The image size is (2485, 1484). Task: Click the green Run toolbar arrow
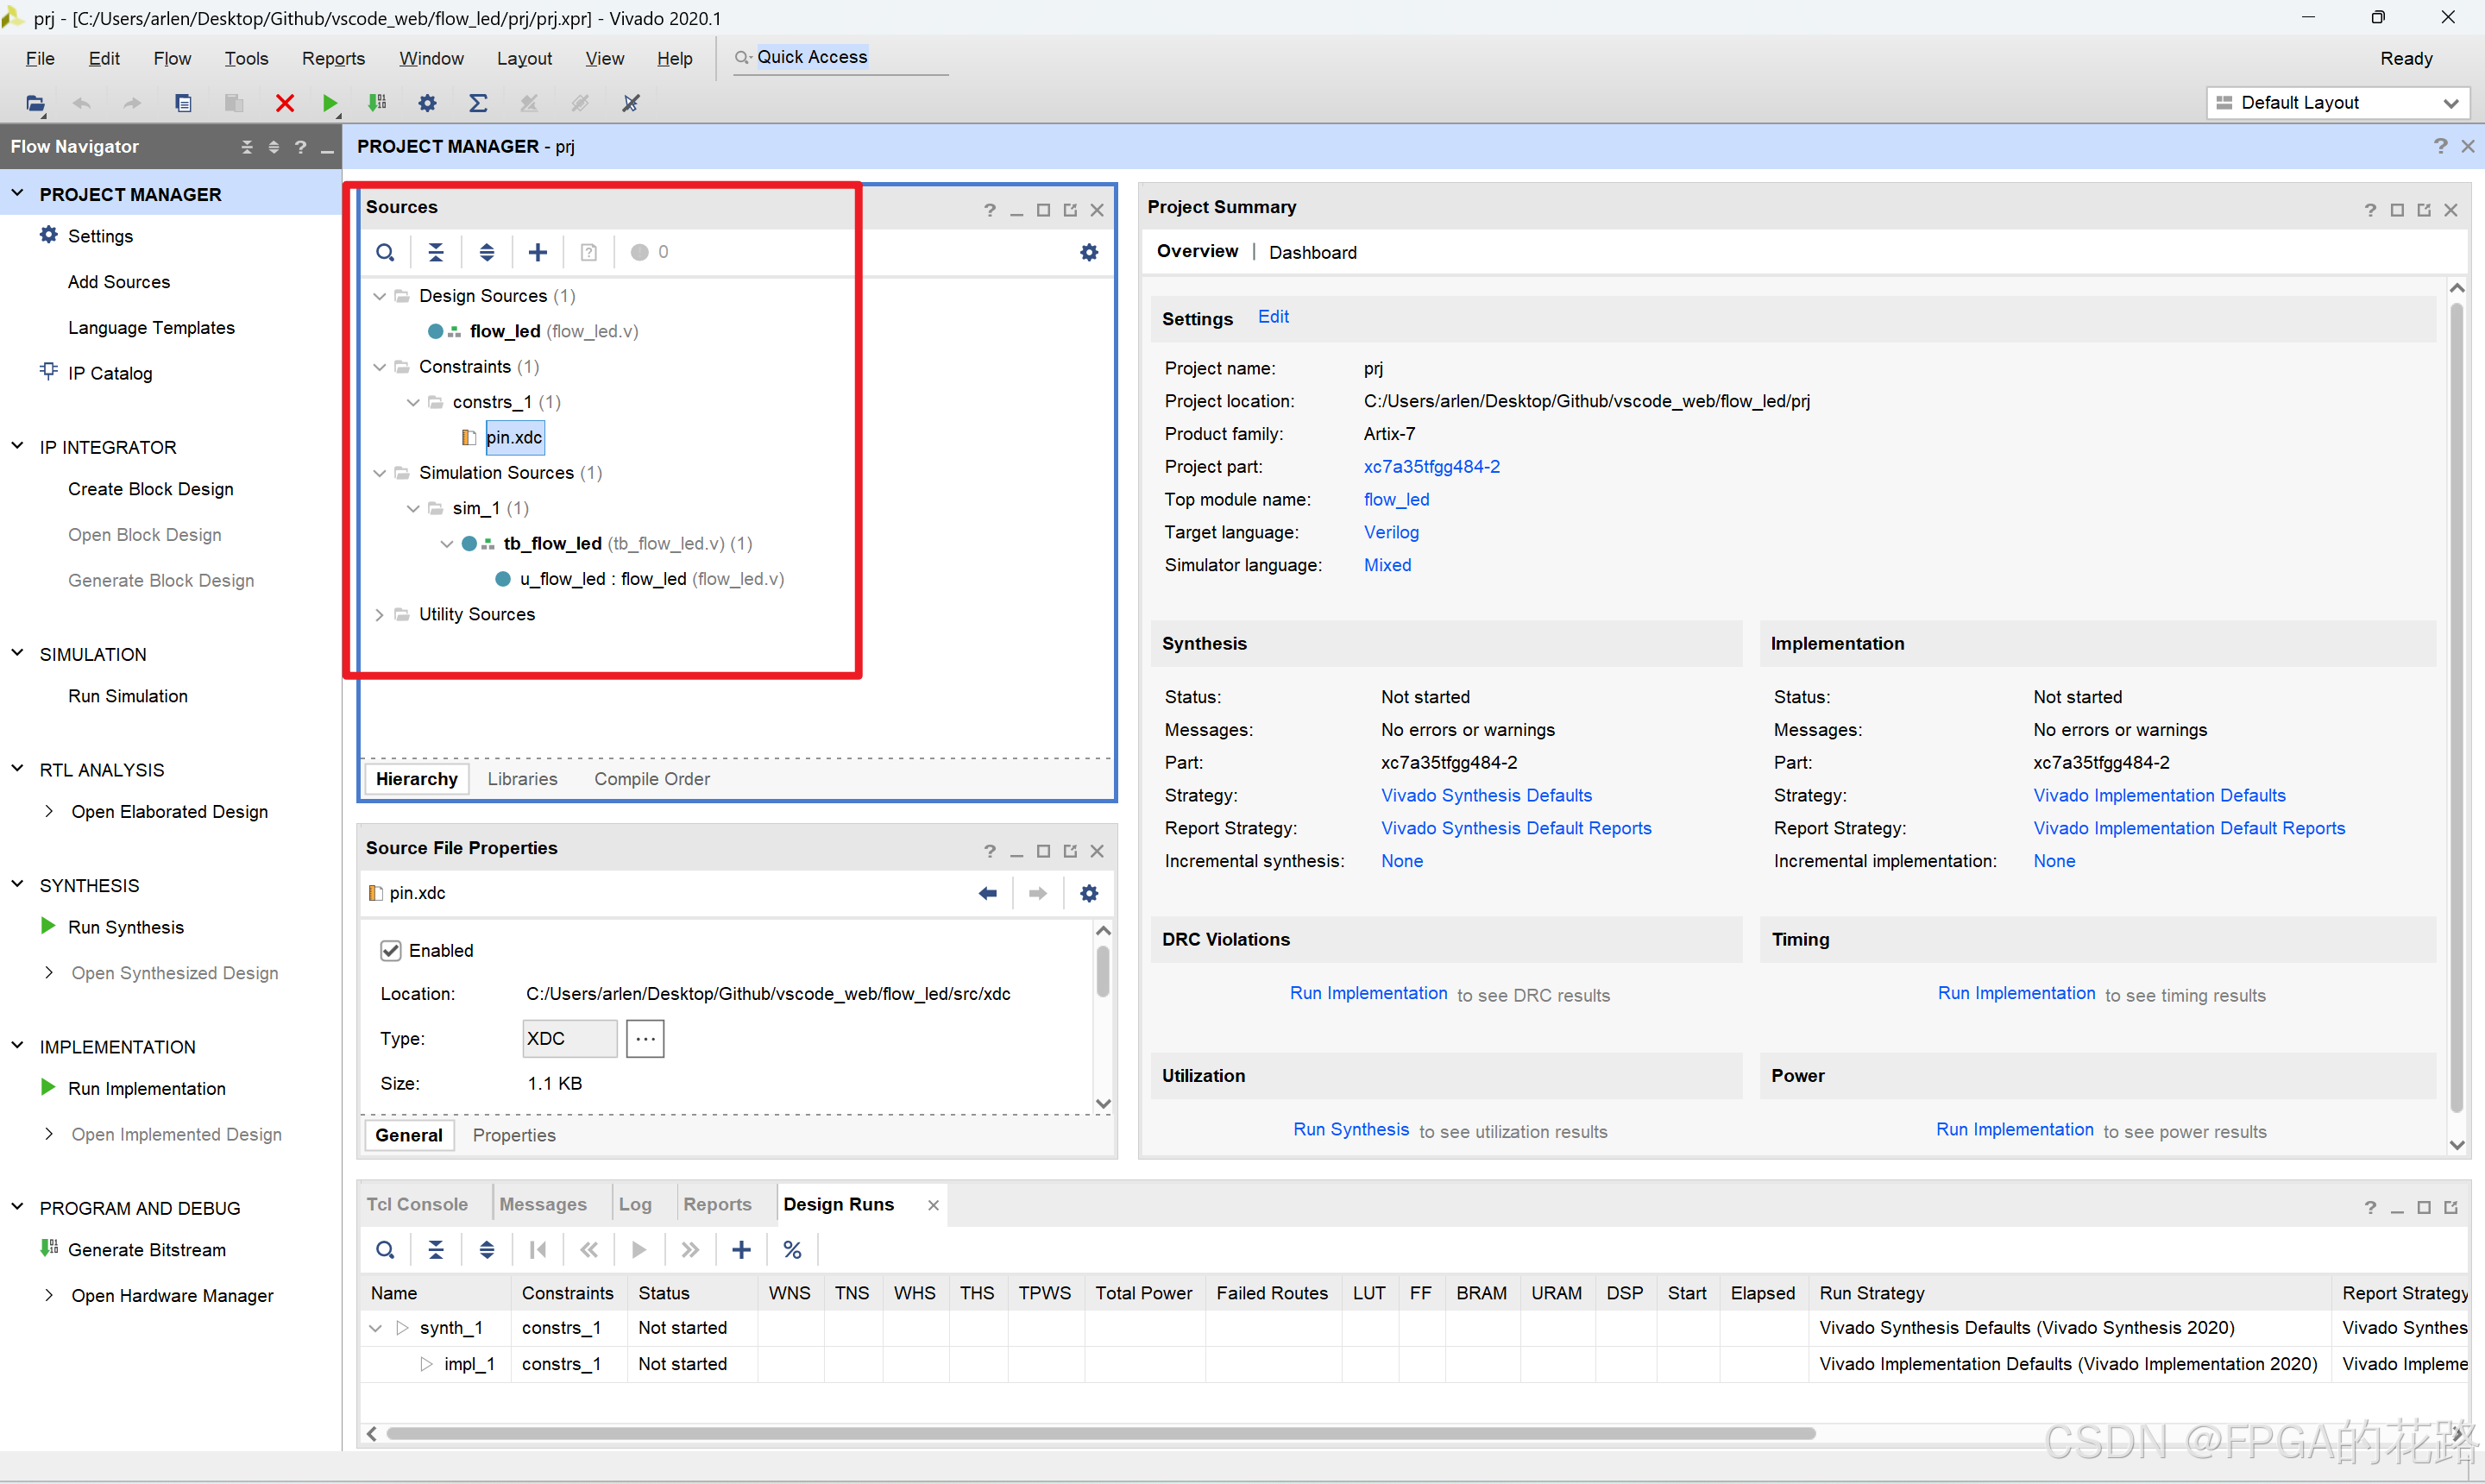[x=330, y=103]
